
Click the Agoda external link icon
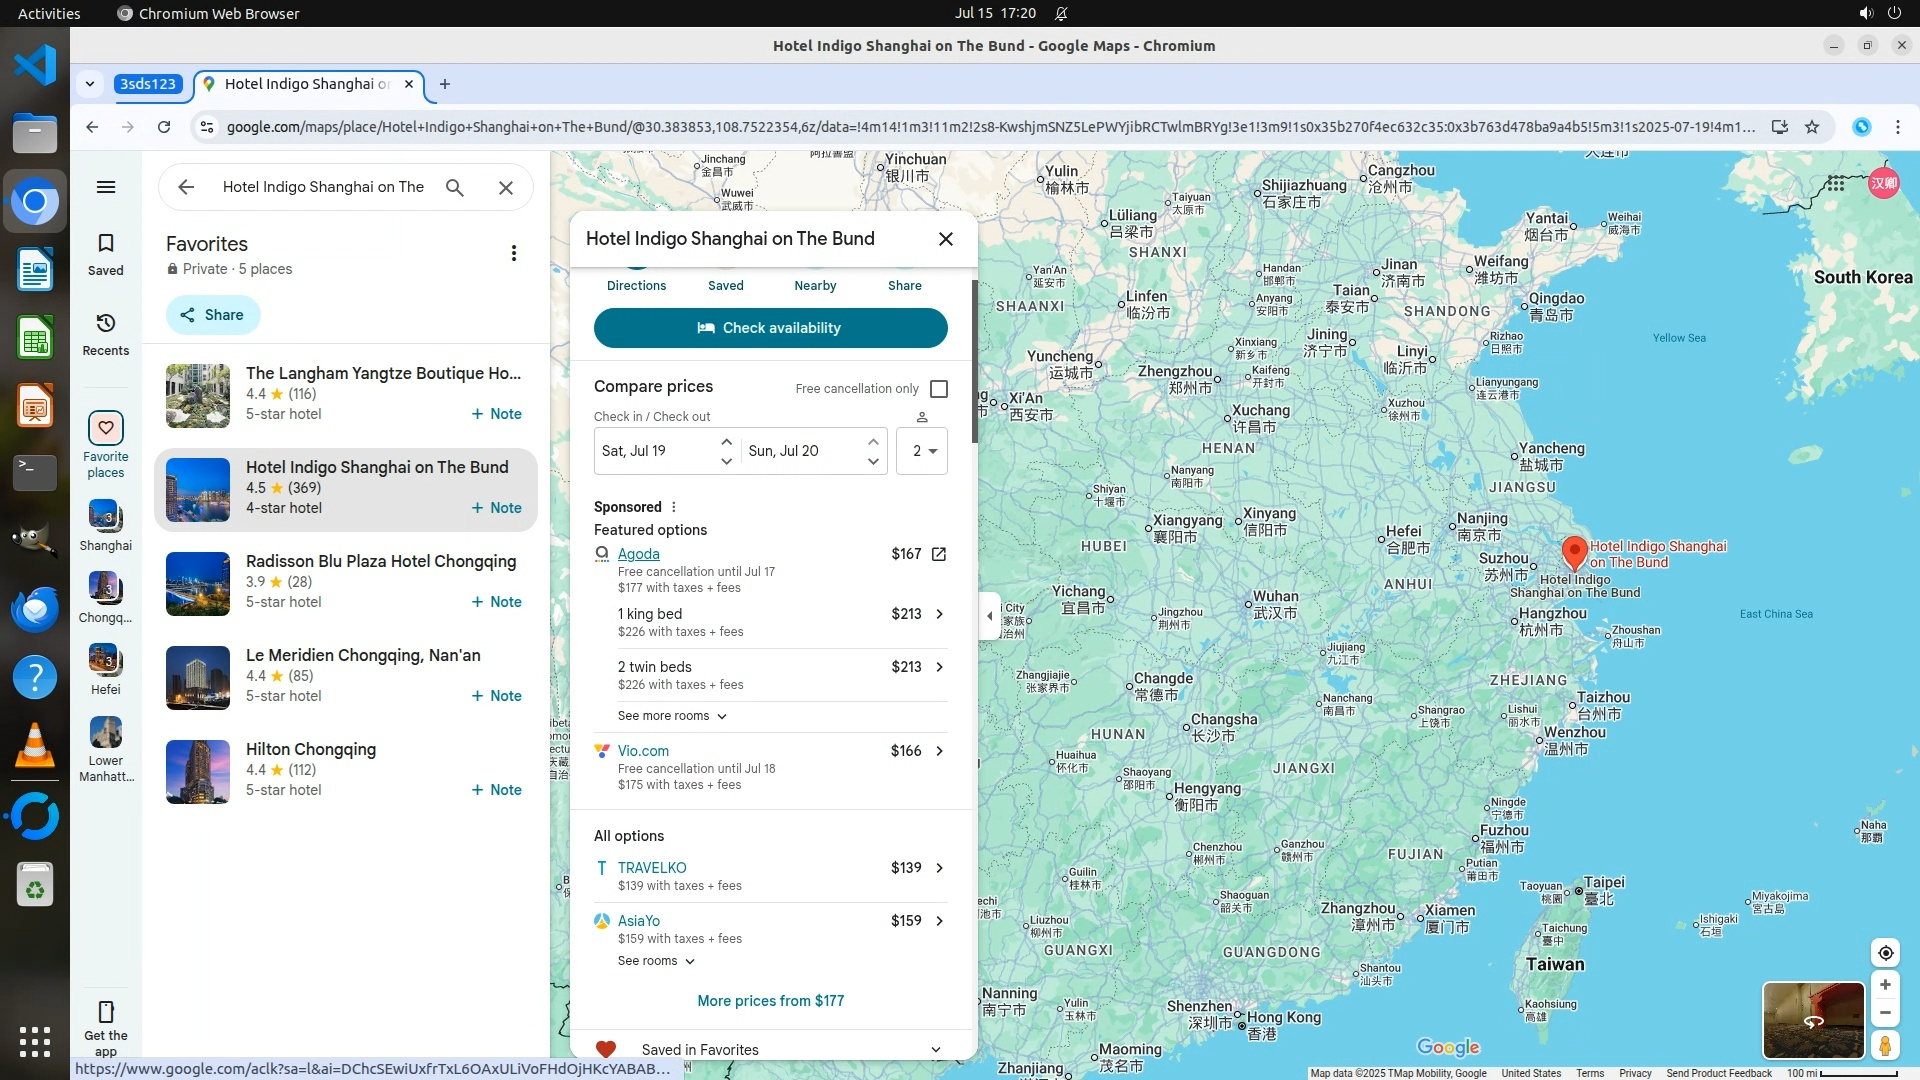(938, 554)
